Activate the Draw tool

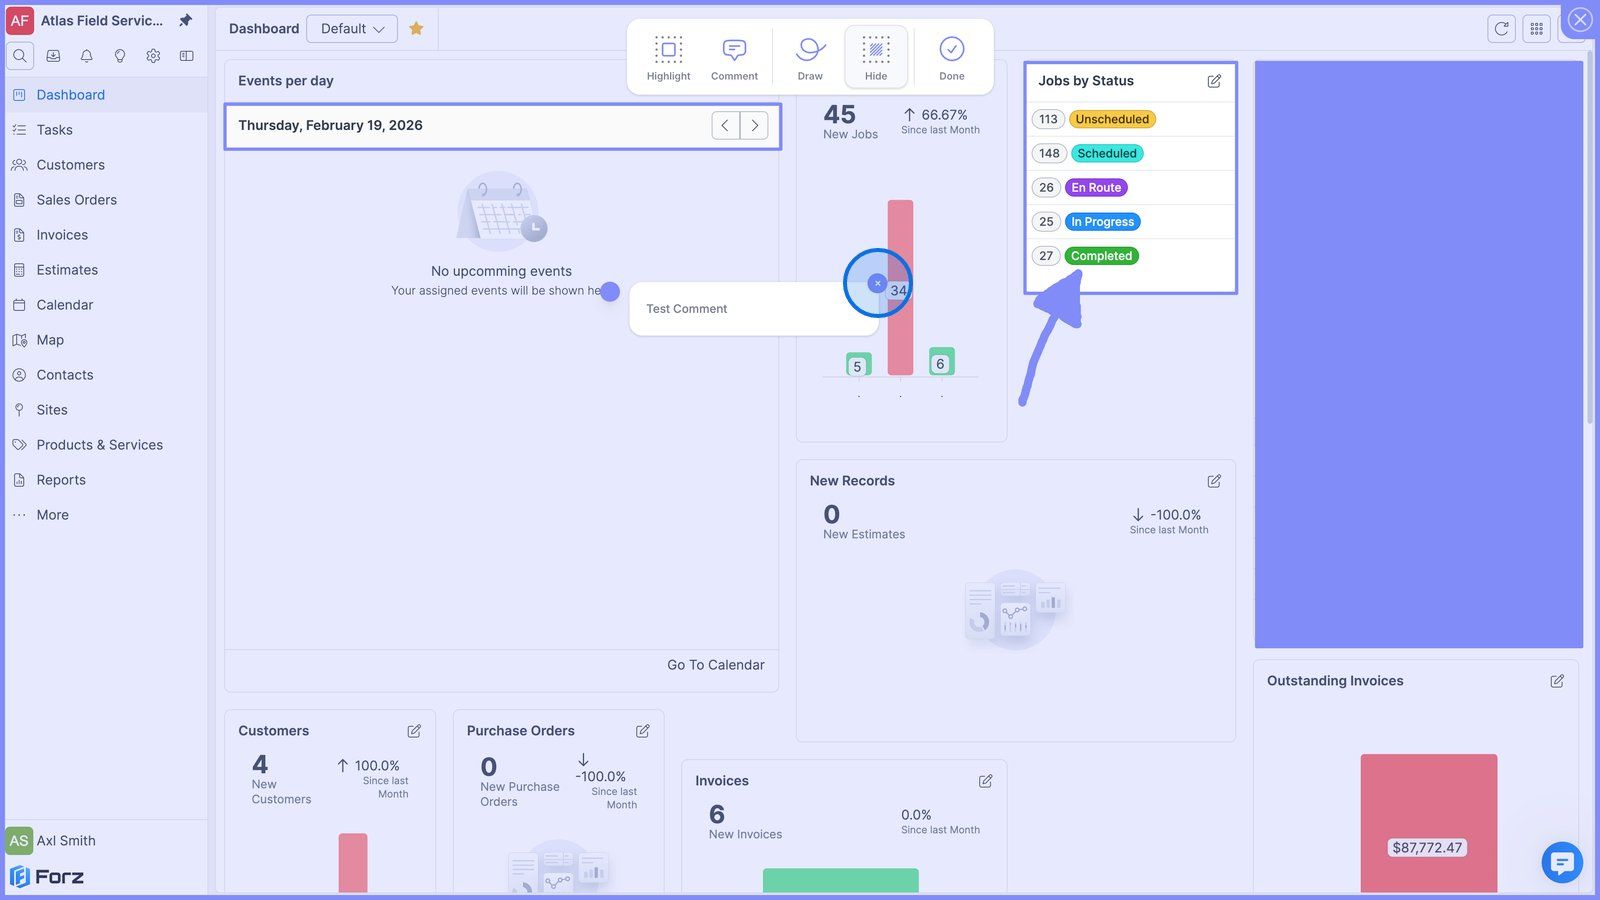[810, 58]
